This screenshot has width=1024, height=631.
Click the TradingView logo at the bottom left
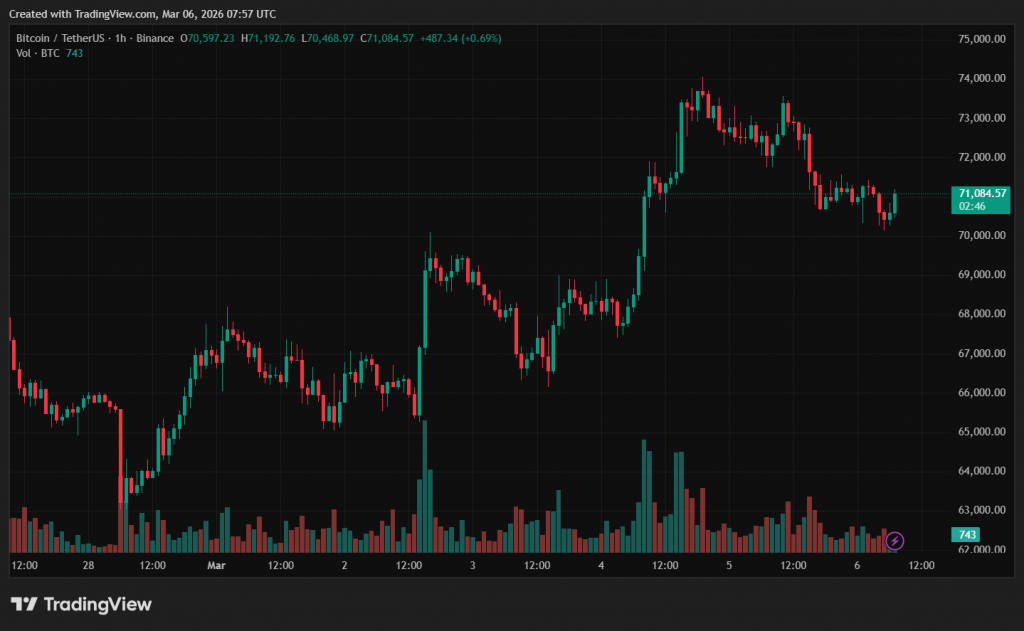pos(81,604)
